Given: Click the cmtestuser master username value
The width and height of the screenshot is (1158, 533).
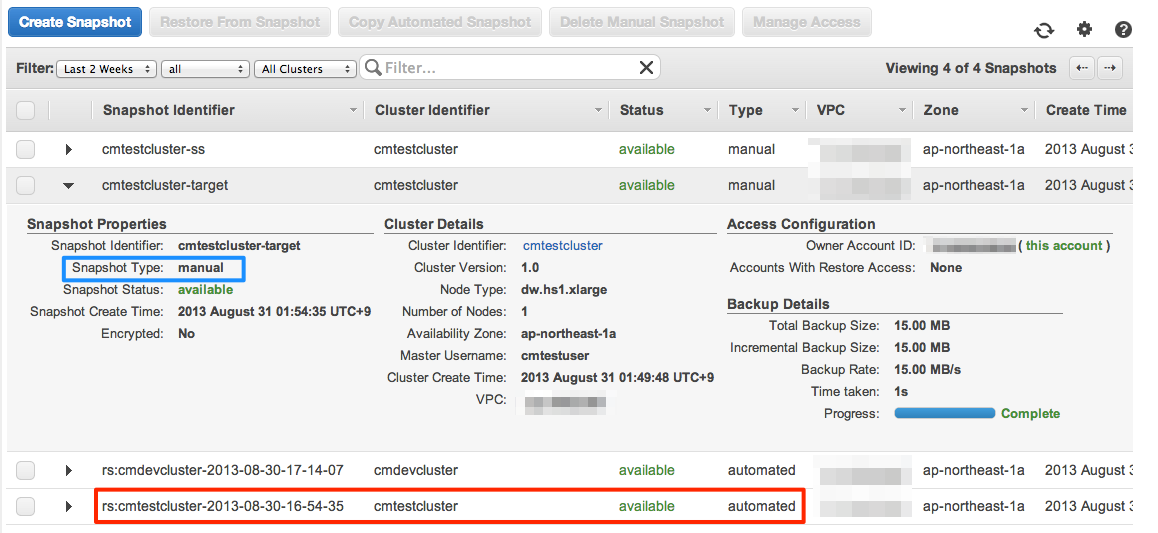Looking at the screenshot, I should click(555, 356).
